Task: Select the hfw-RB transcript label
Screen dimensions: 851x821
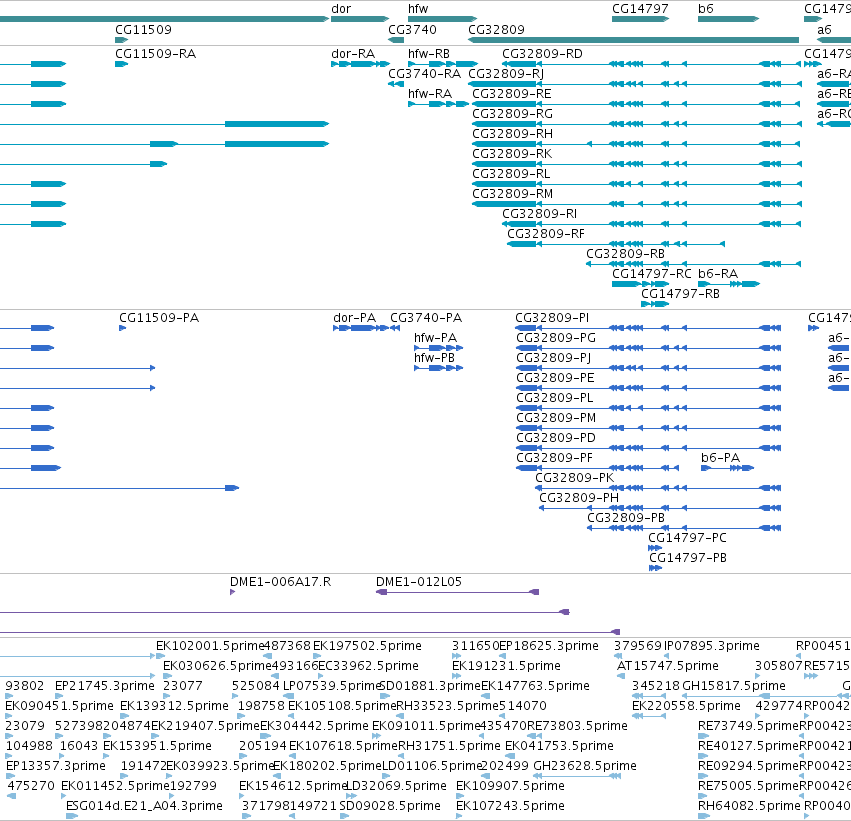Action: 429,54
